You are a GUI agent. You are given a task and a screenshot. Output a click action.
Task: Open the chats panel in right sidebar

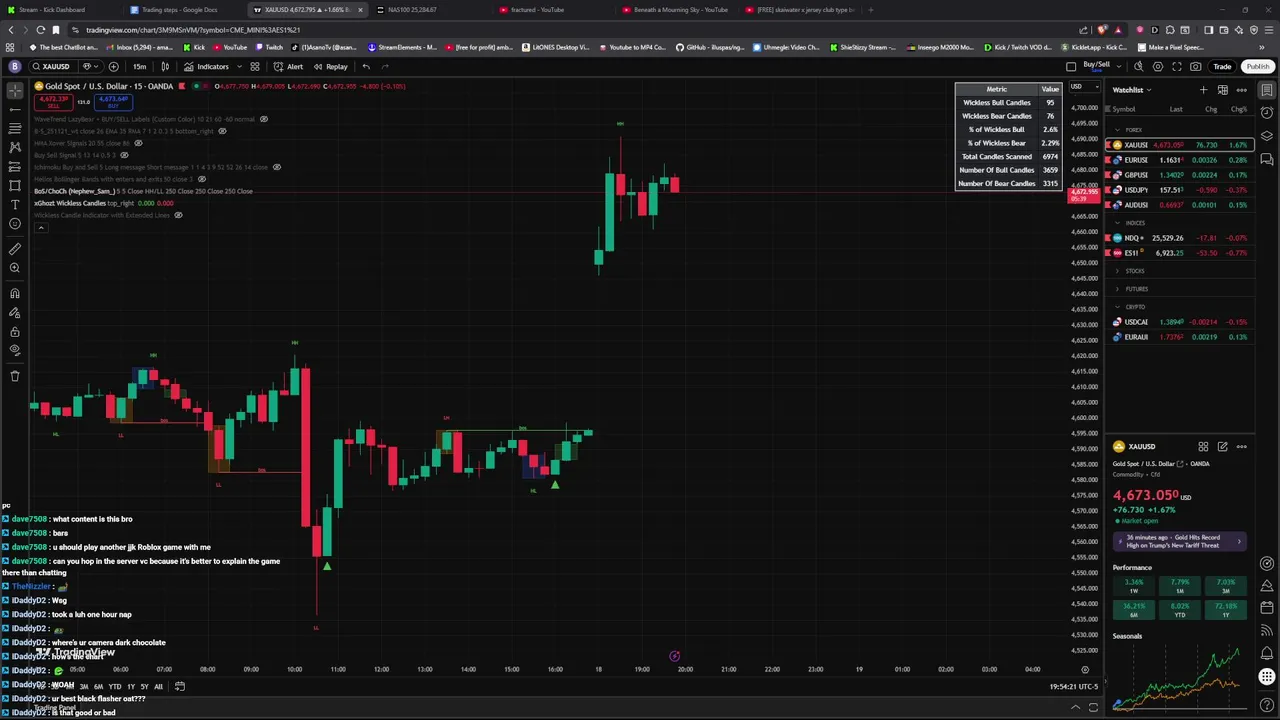(1267, 159)
